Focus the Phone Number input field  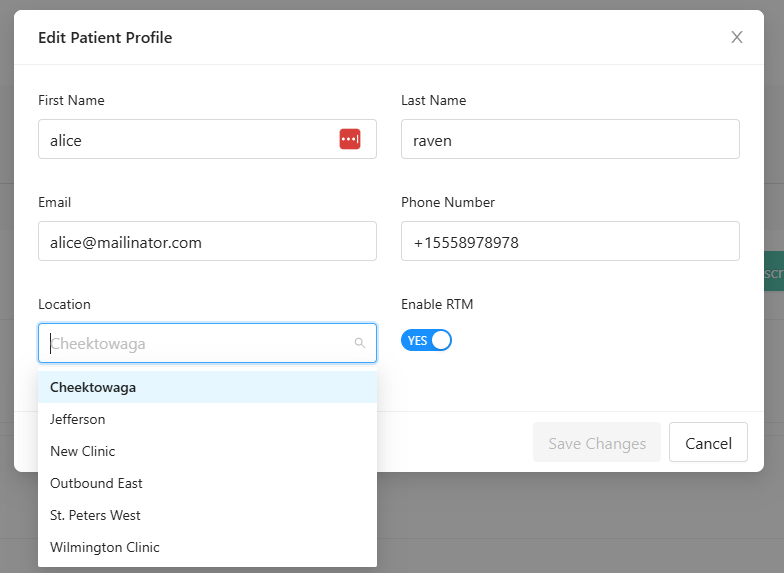coord(569,242)
